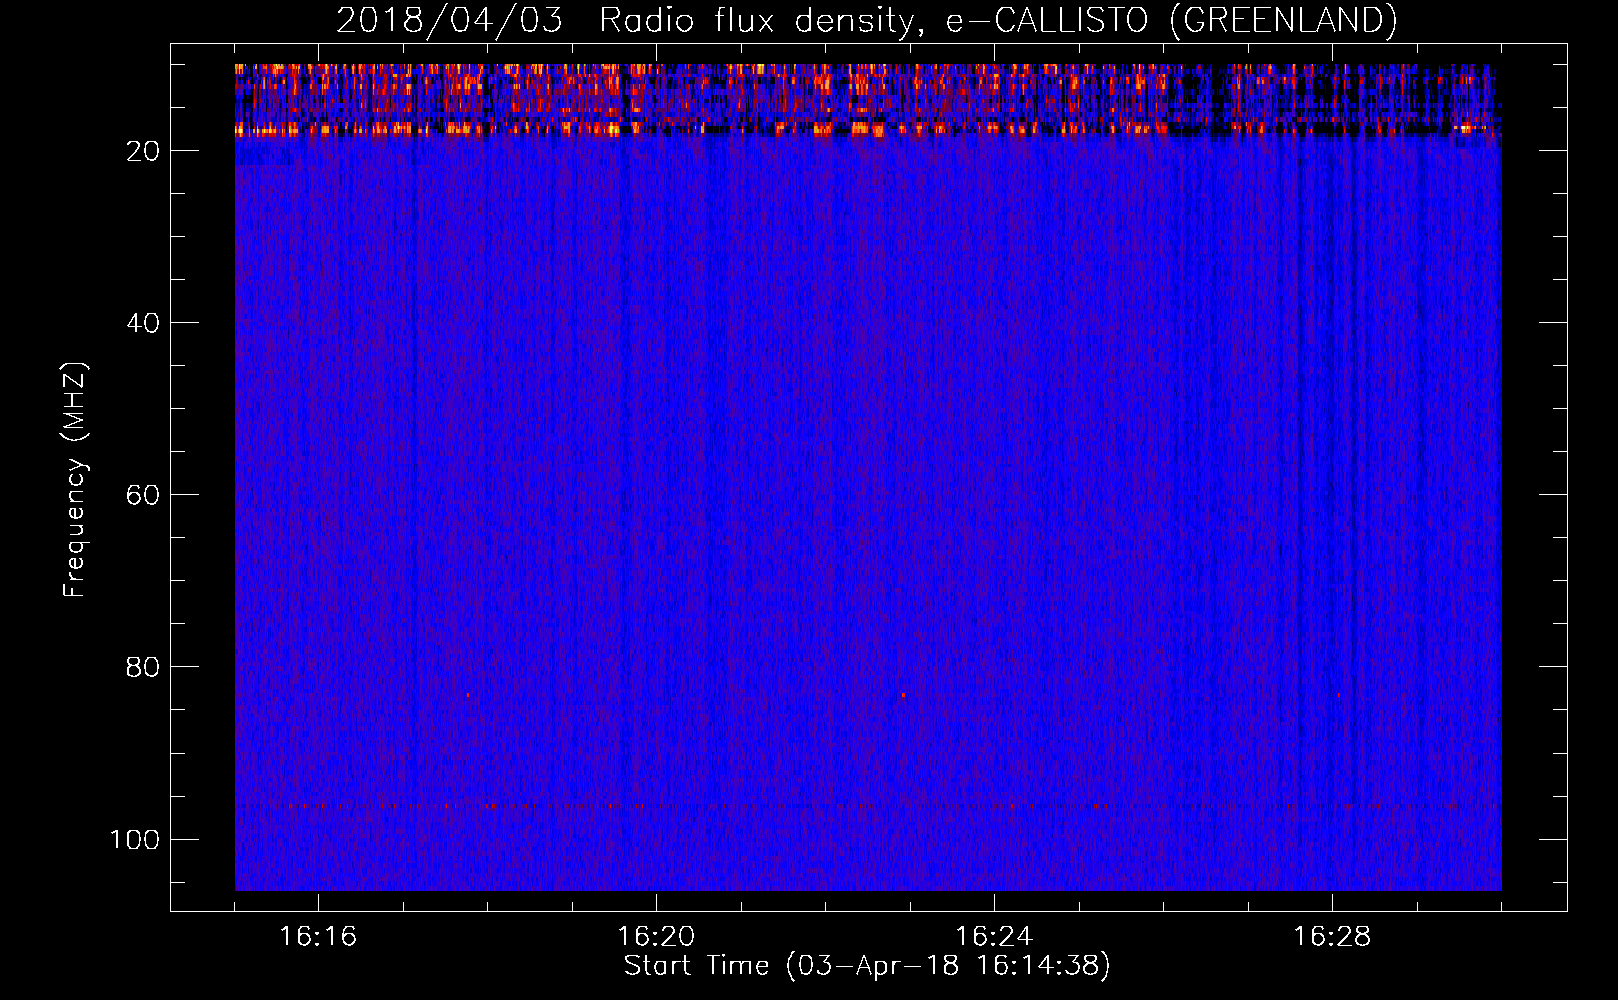Click the red dot near 16:18 below 80 MHz
Screen dimensions: 1618x1000
tap(467, 694)
